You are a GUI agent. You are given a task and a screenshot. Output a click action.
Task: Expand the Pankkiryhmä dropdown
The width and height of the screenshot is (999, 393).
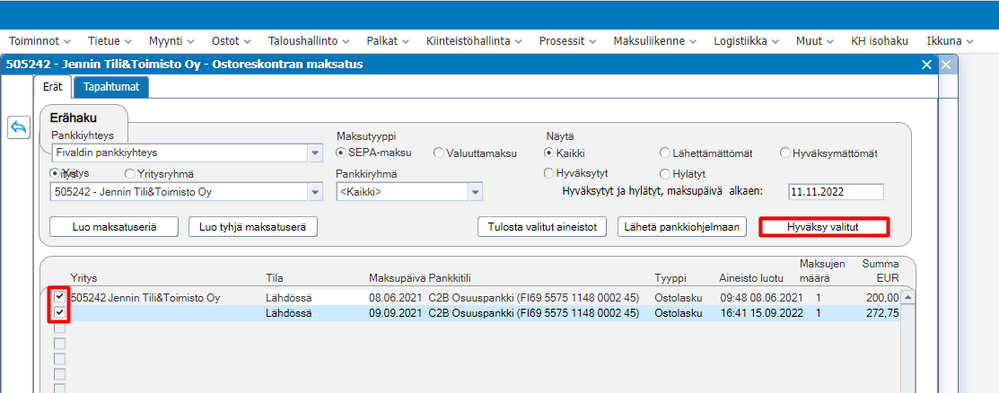[475, 192]
